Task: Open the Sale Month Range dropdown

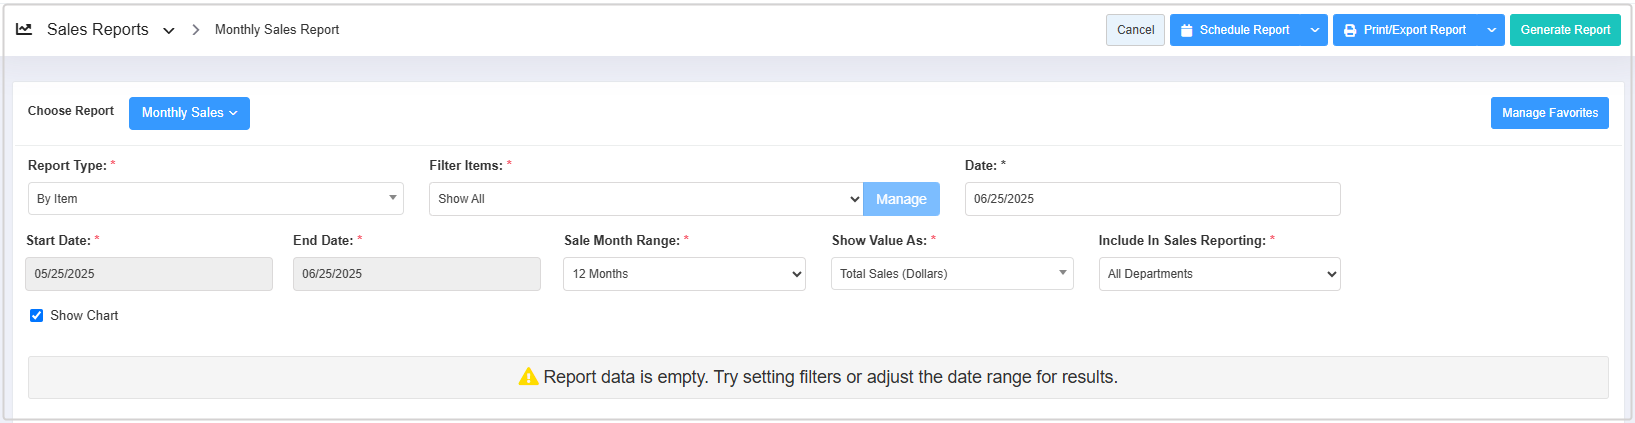Action: (x=684, y=274)
